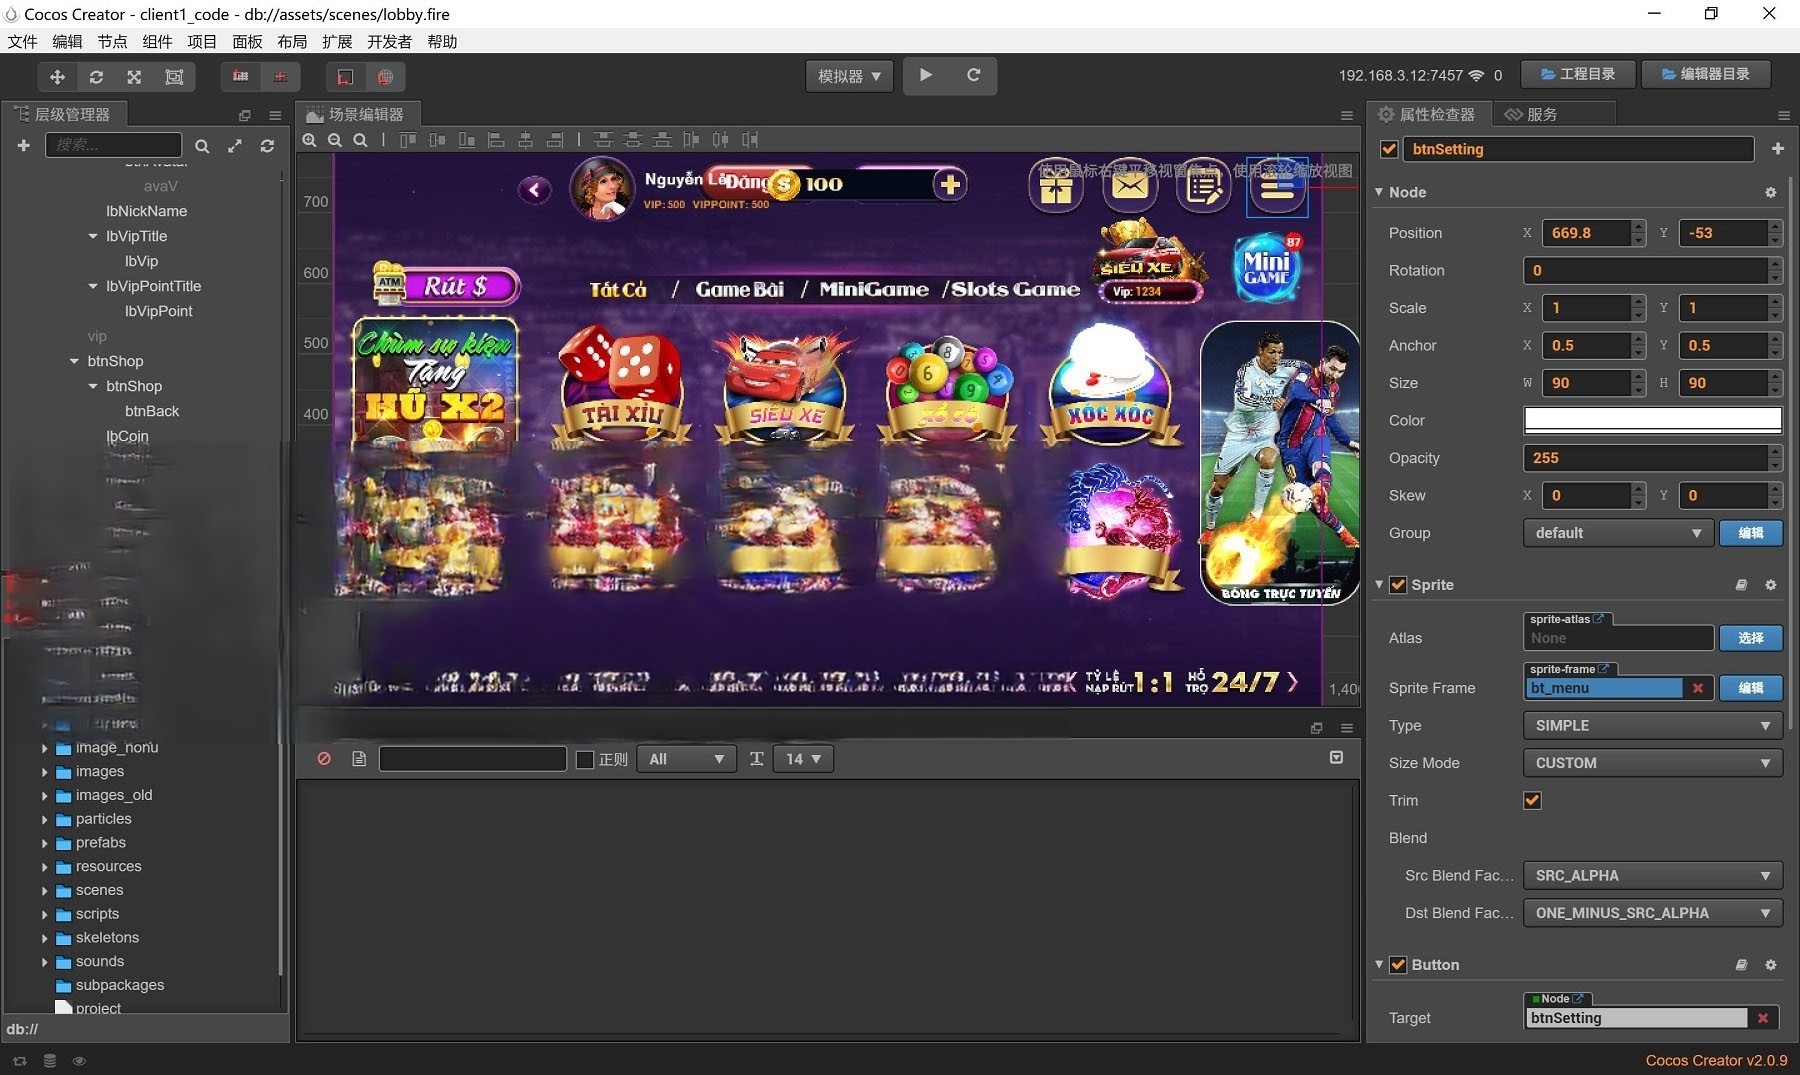Viewport: 1800px width, 1075px height.
Task: Open editor folder via 编辑器目录 button
Action: pos(1706,74)
